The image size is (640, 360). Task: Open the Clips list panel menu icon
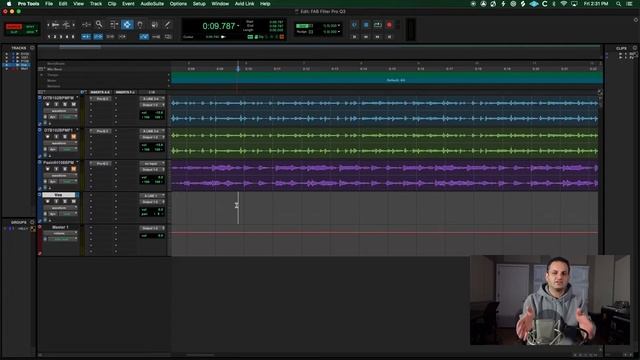(x=635, y=48)
